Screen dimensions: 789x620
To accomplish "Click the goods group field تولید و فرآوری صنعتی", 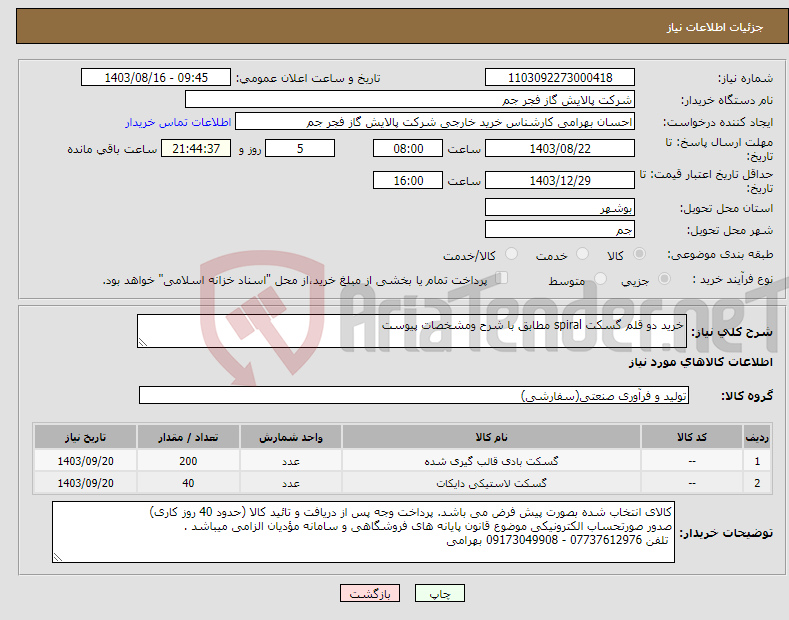I will tap(414, 396).
